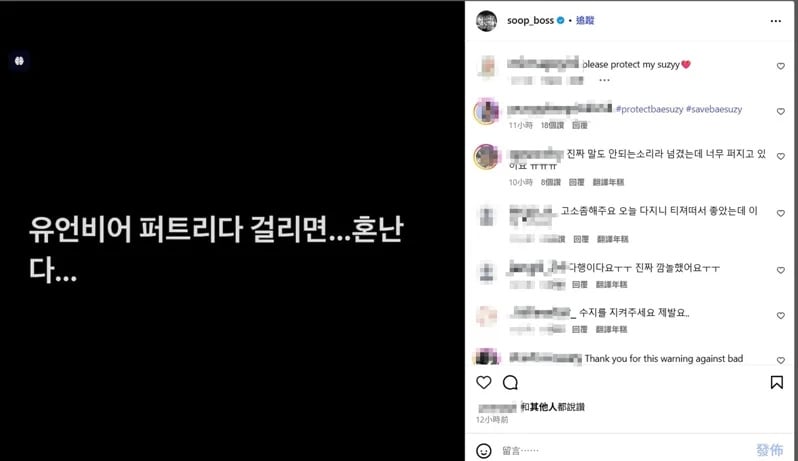Open more options under first comment
798x461 pixels.
pos(604,80)
